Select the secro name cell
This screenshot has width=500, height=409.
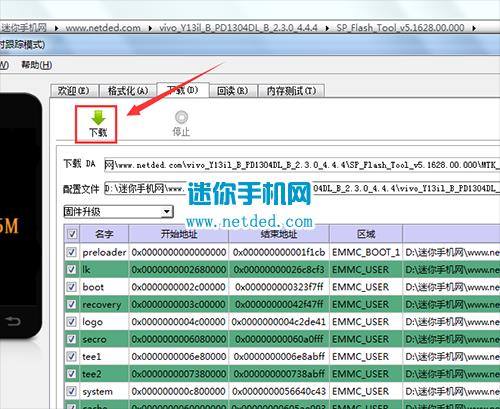[104, 339]
